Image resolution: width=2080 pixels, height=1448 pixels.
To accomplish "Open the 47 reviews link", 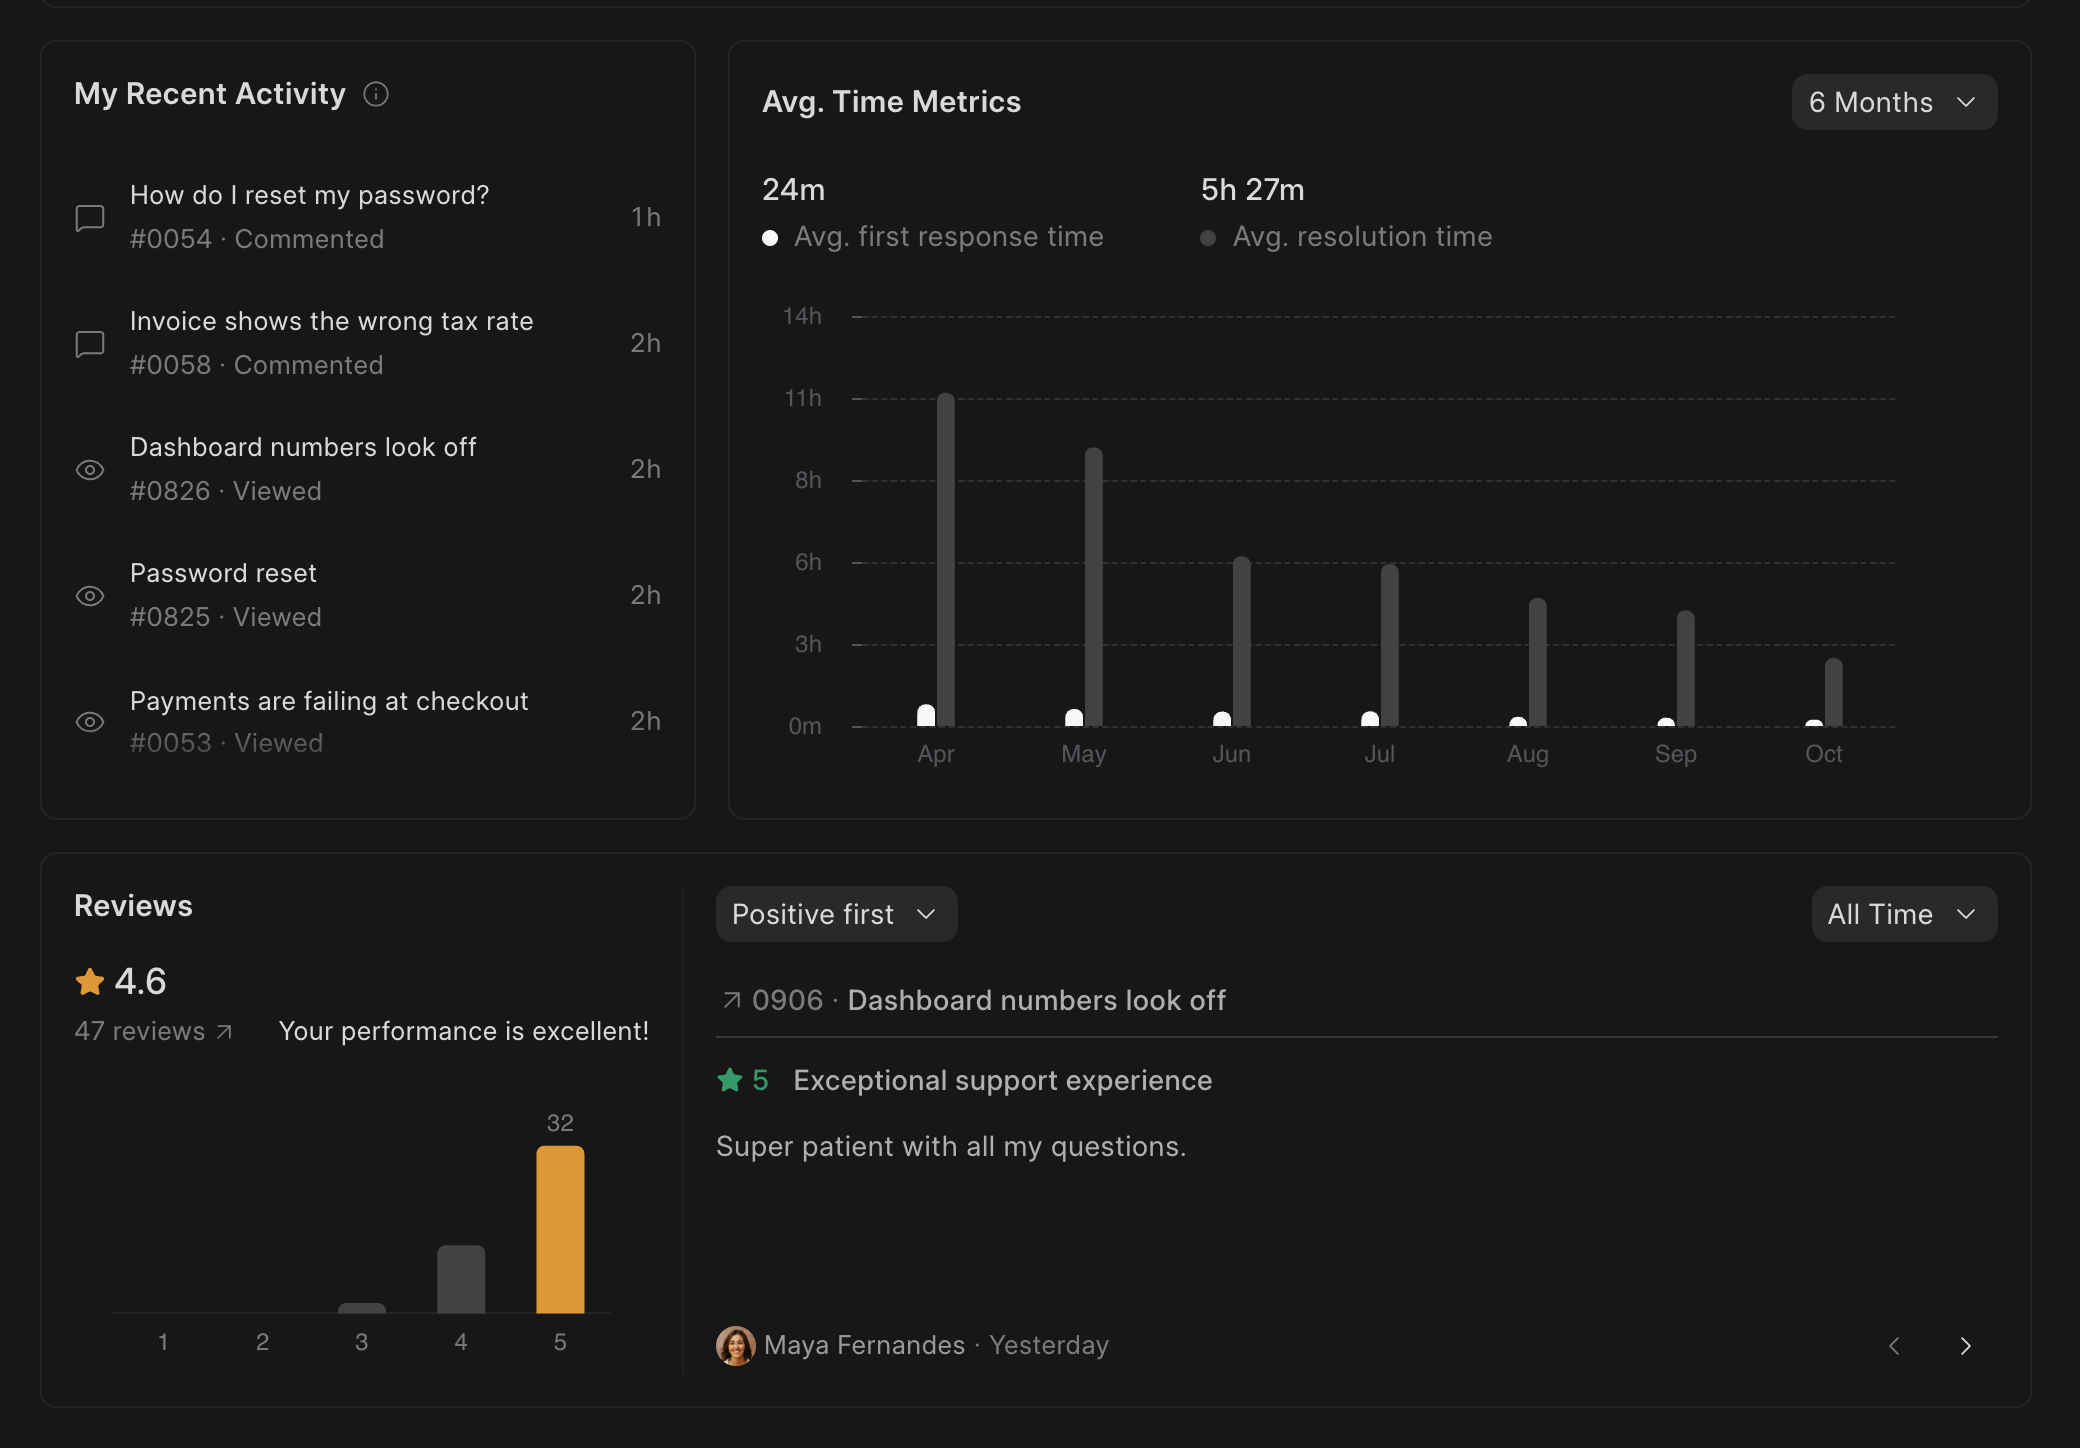I will click(153, 1031).
